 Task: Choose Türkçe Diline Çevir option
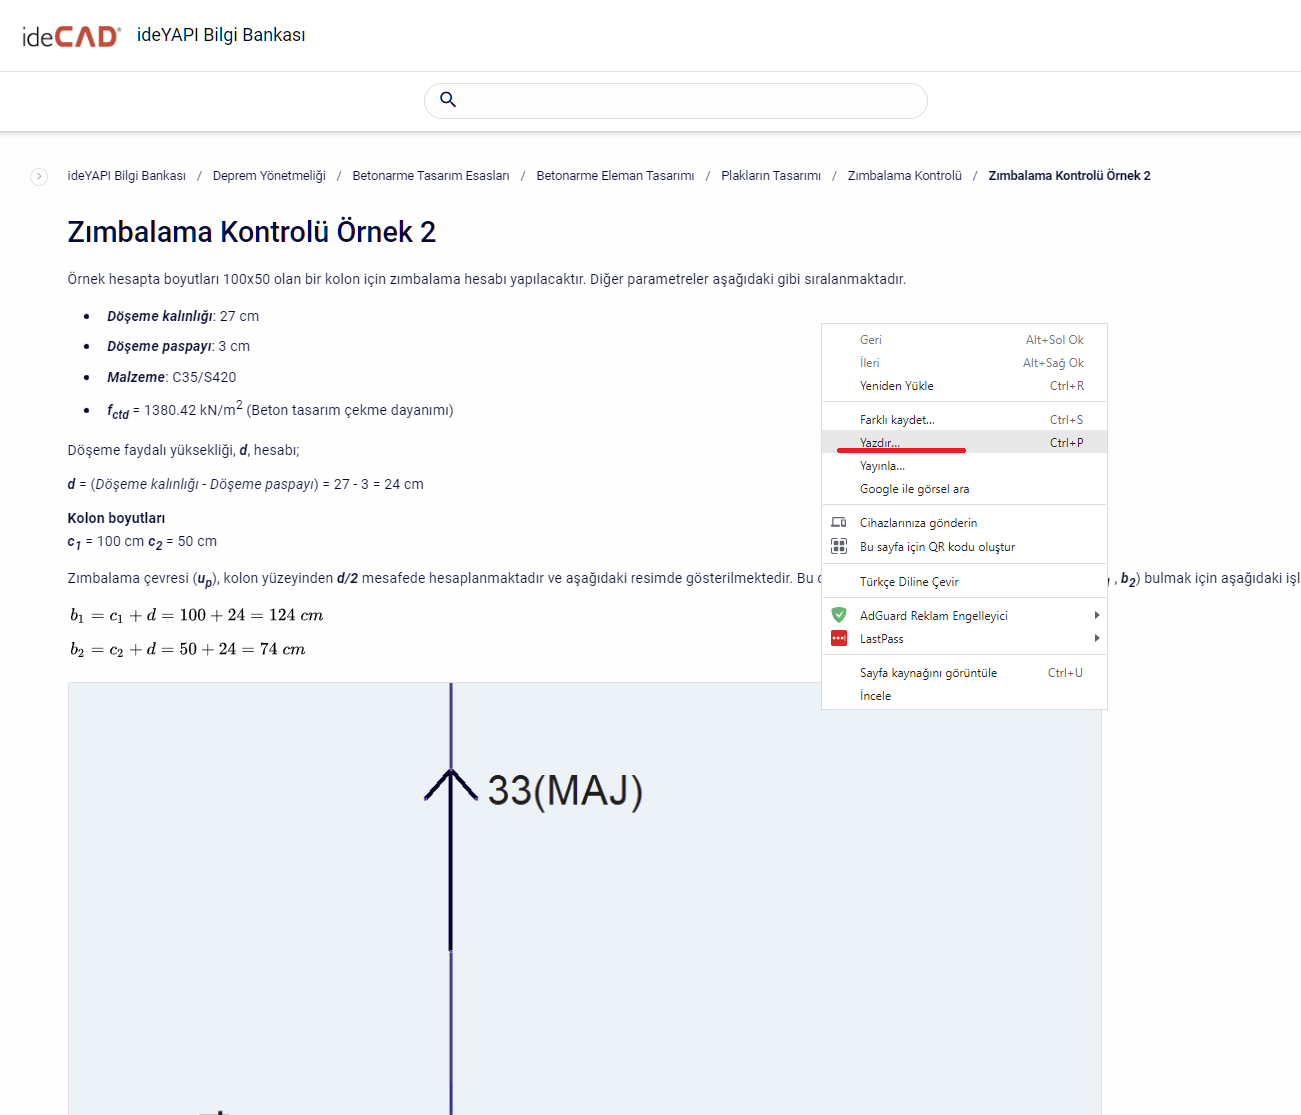909,581
